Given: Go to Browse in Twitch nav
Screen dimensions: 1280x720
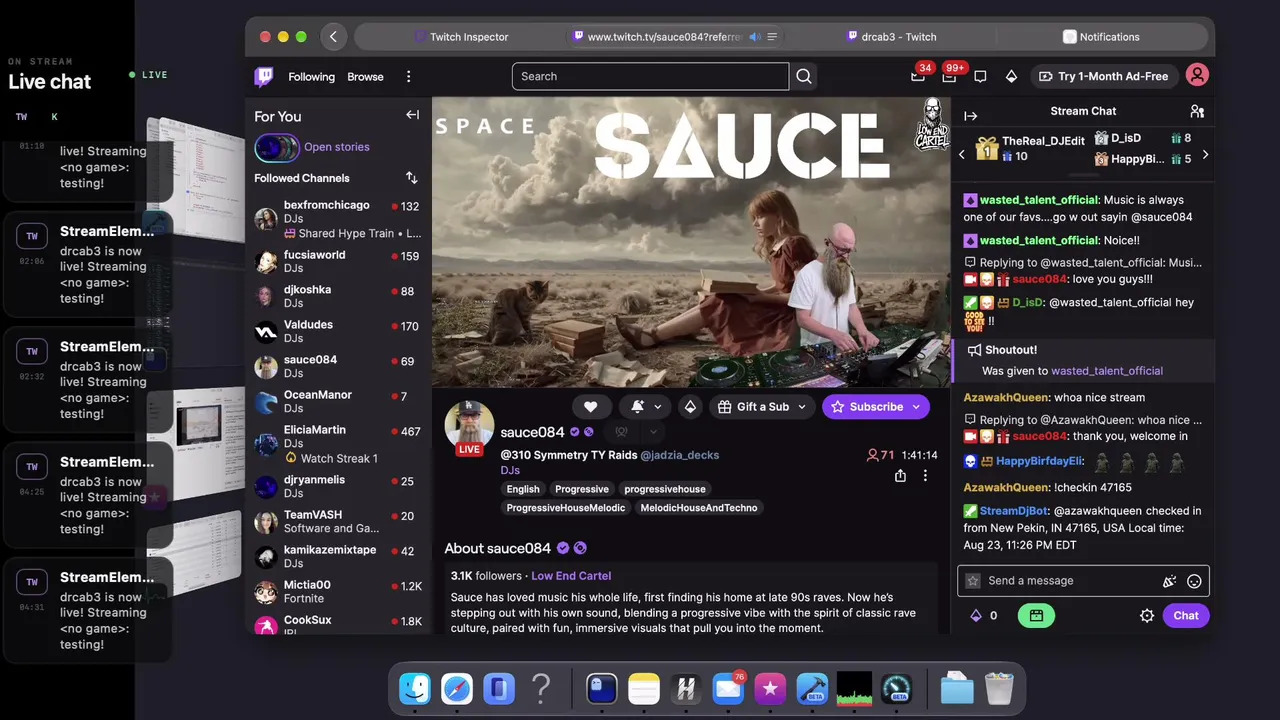Looking at the screenshot, I should point(365,77).
